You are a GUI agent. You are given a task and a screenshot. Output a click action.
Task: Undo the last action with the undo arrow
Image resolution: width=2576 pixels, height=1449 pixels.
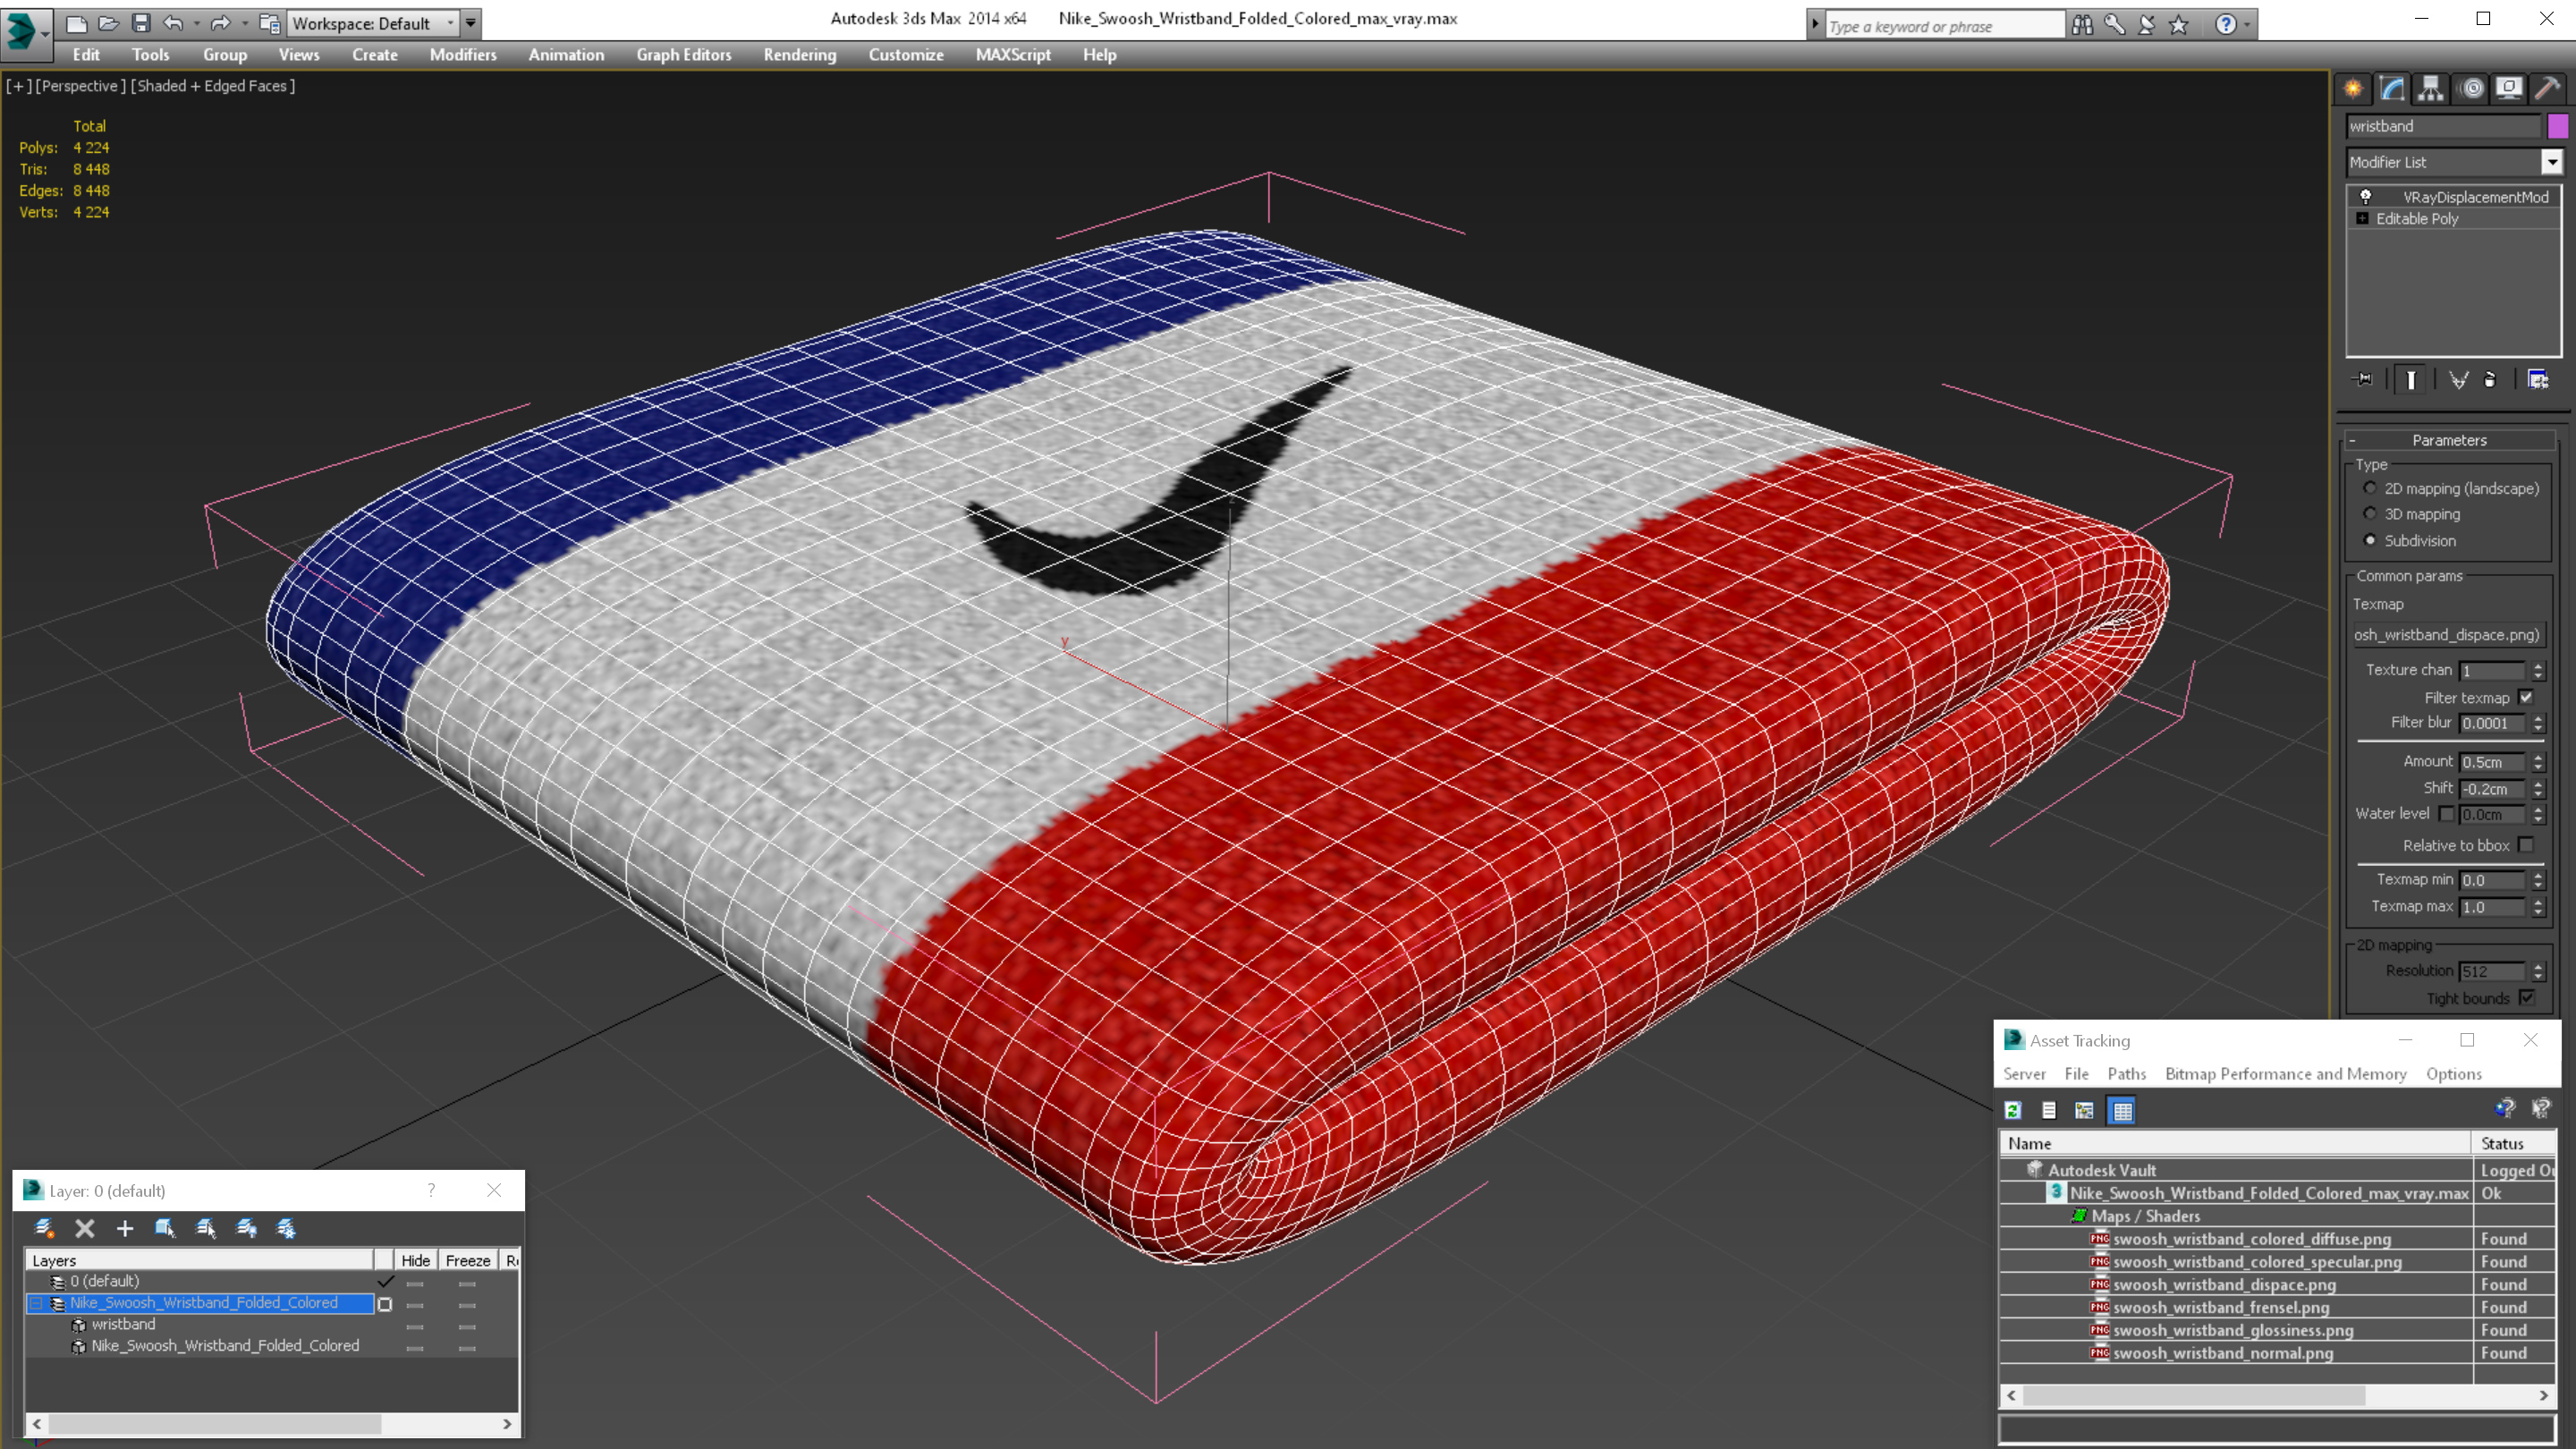tap(173, 23)
